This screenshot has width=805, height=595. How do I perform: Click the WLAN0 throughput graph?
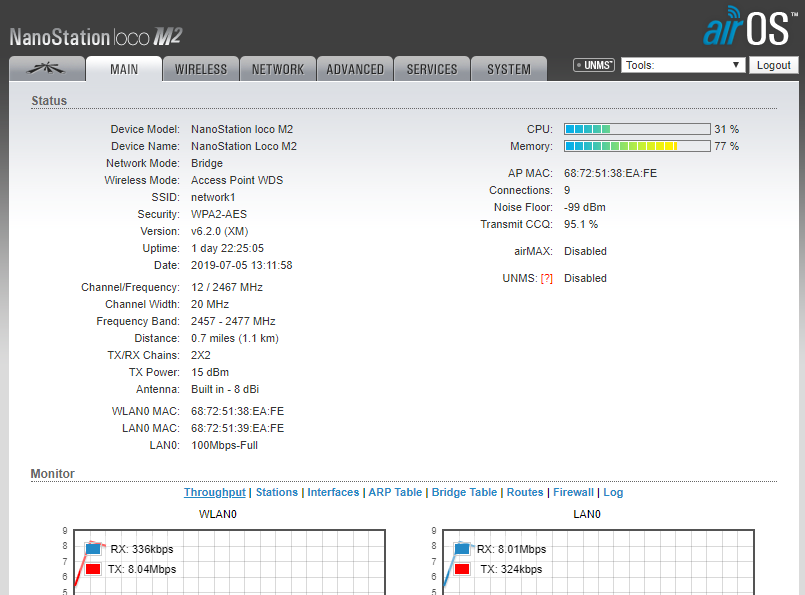(x=229, y=562)
